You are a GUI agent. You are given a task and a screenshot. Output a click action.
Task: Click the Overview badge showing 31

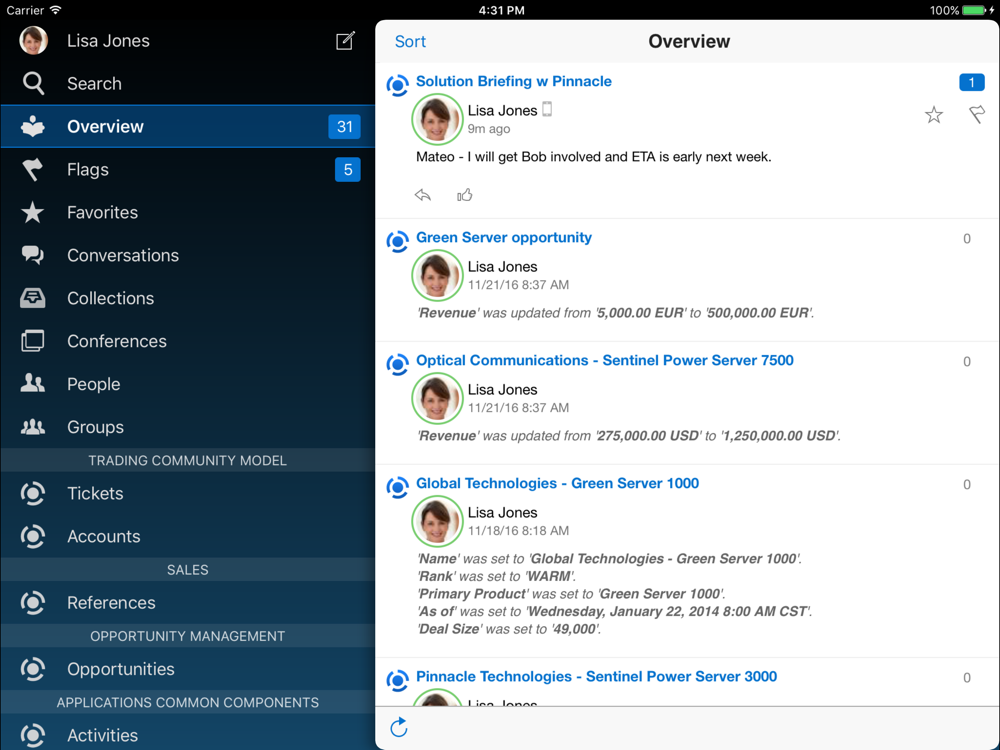point(344,126)
